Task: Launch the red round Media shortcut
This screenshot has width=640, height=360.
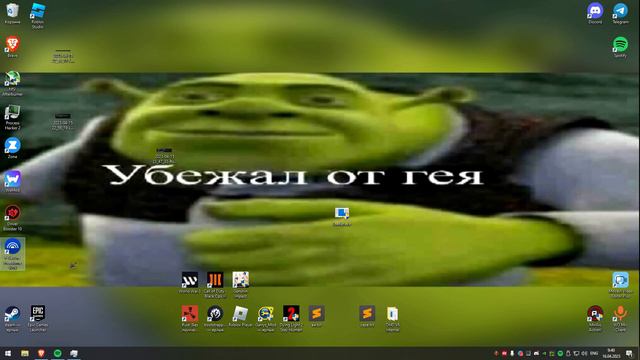Action: 595,318
